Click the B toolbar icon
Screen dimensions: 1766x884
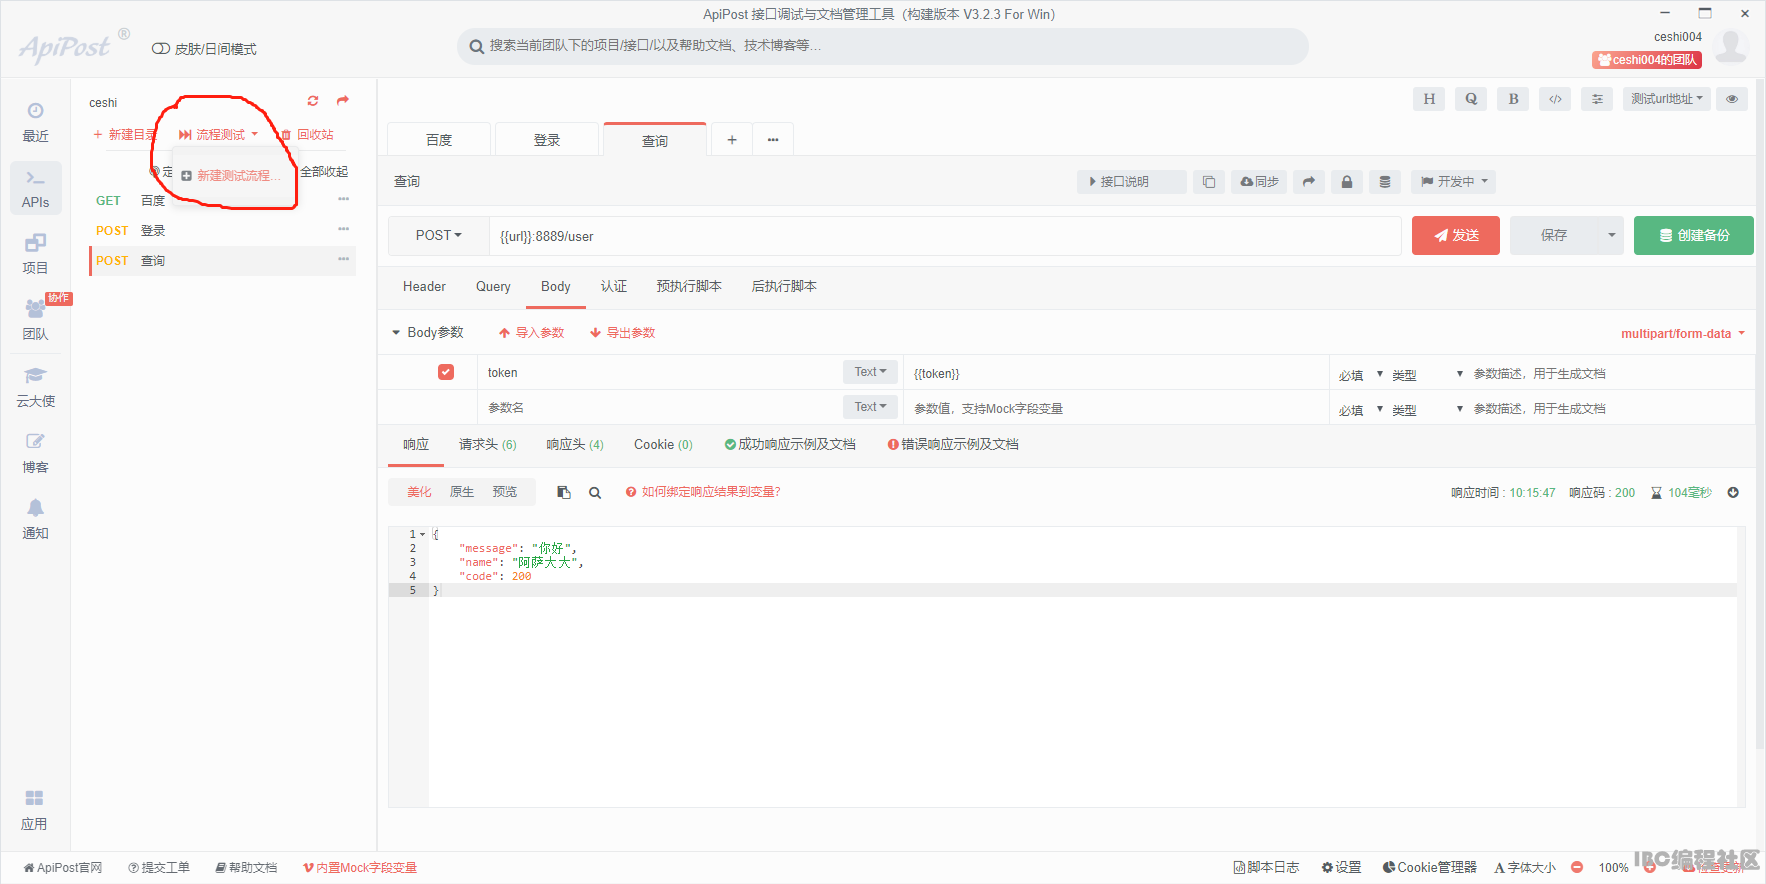click(1513, 99)
